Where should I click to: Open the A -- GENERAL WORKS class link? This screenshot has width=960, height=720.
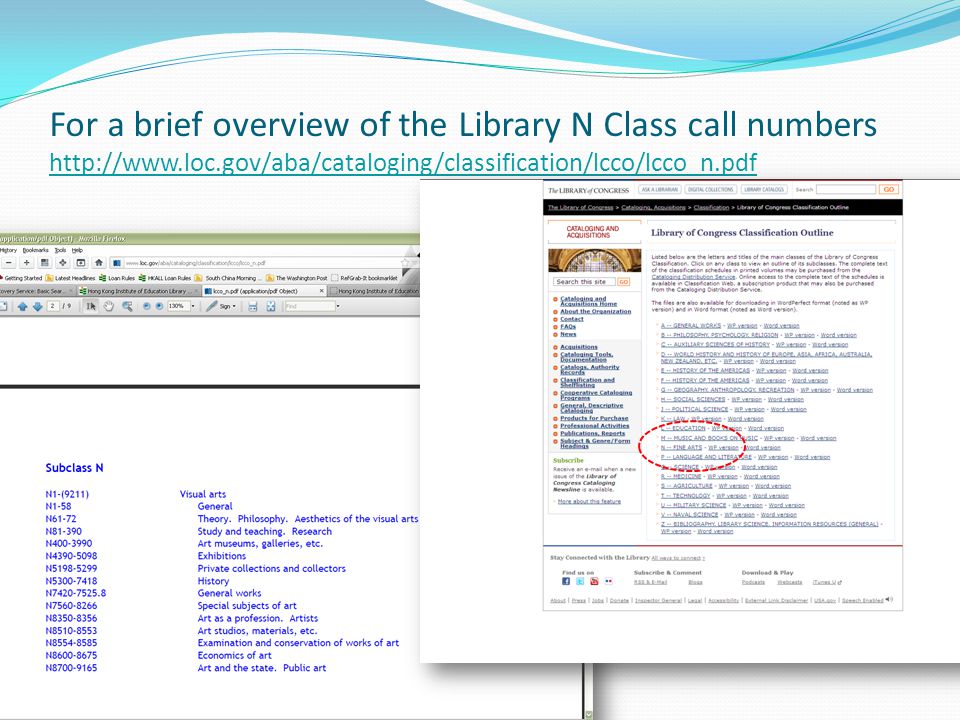691,326
